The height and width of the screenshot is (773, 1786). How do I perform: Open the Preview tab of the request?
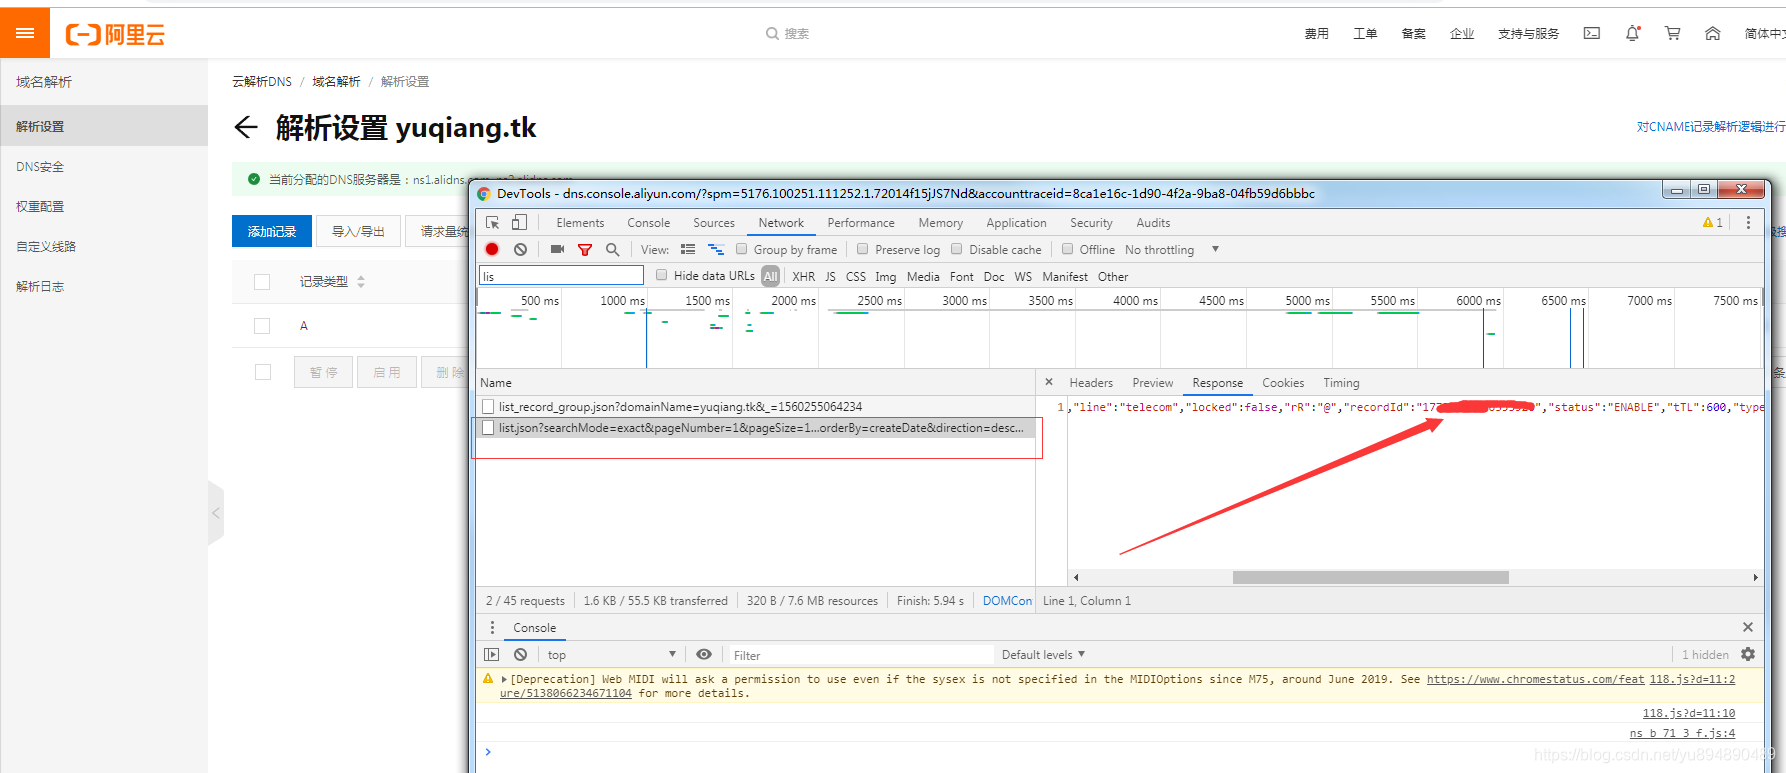(x=1153, y=382)
